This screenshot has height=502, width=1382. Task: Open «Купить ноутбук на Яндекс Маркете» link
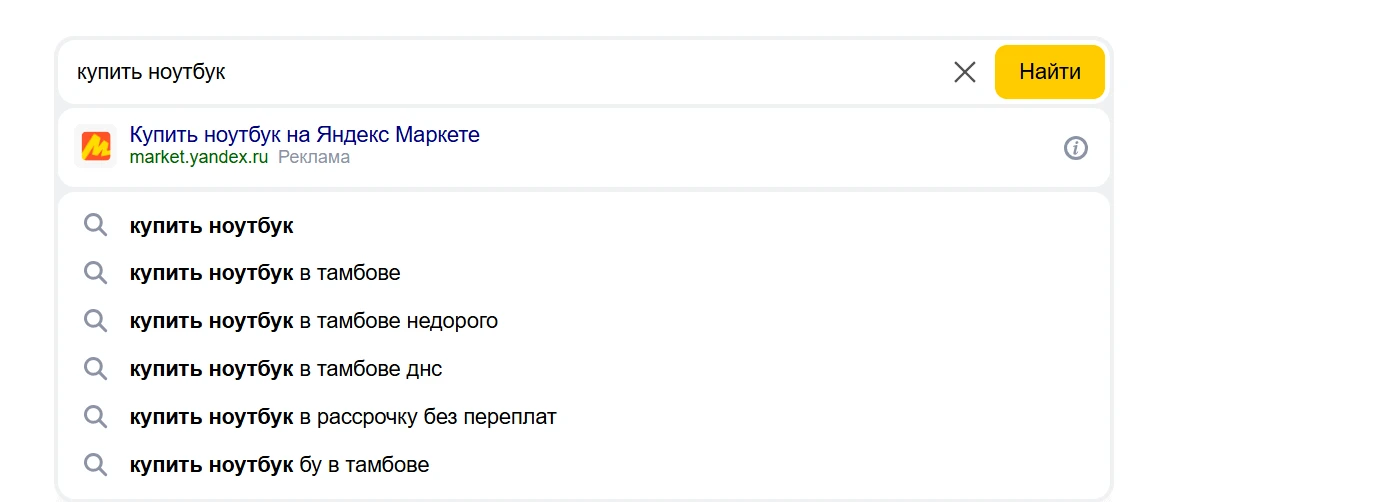point(304,134)
